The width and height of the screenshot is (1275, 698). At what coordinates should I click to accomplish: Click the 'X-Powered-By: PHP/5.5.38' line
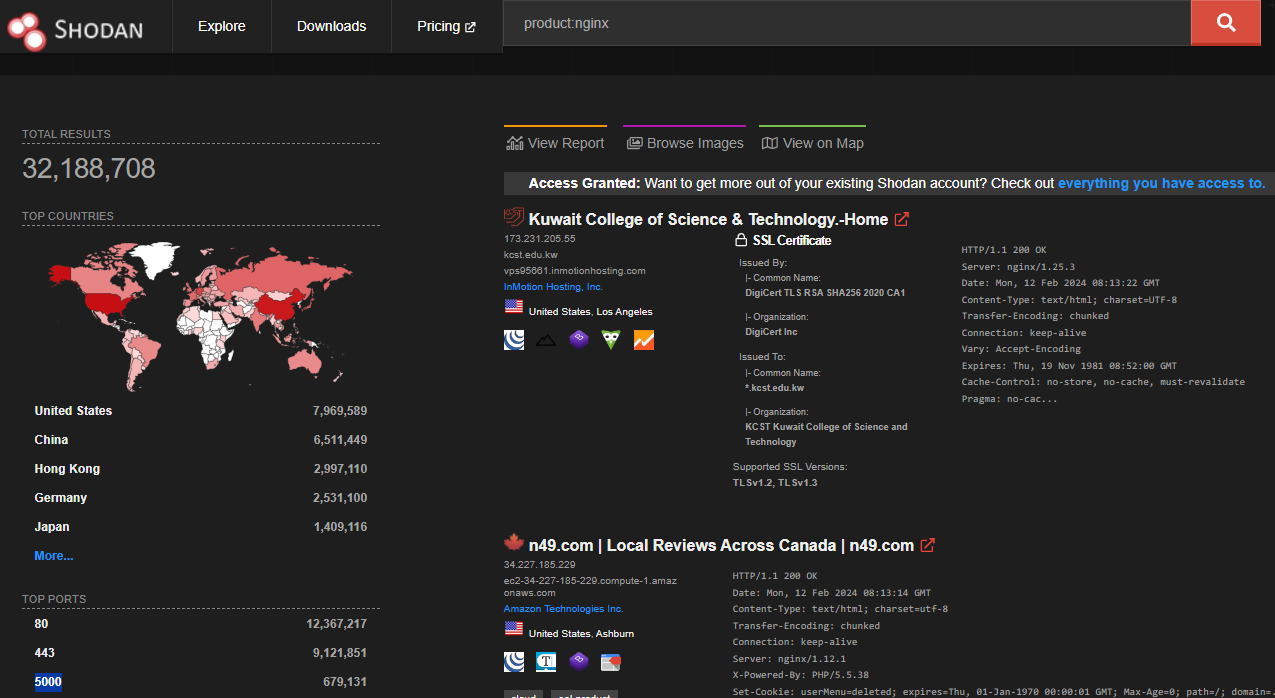pos(800,675)
